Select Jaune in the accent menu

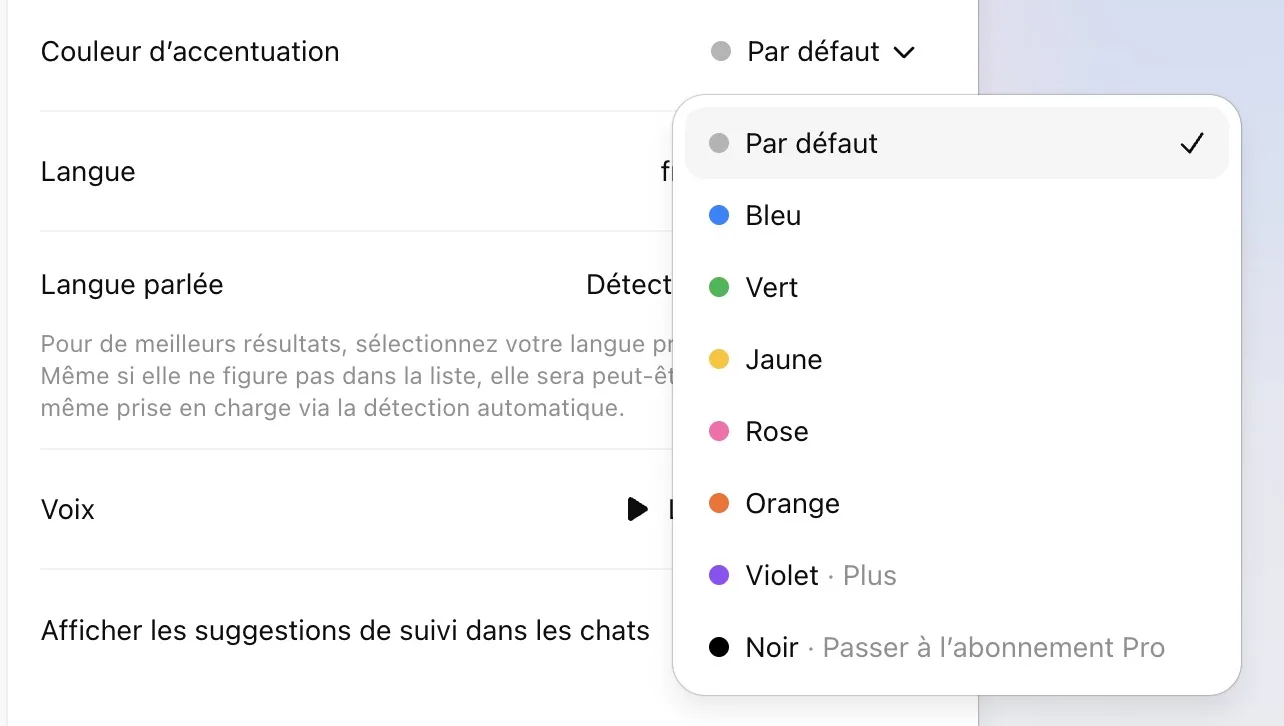point(783,359)
